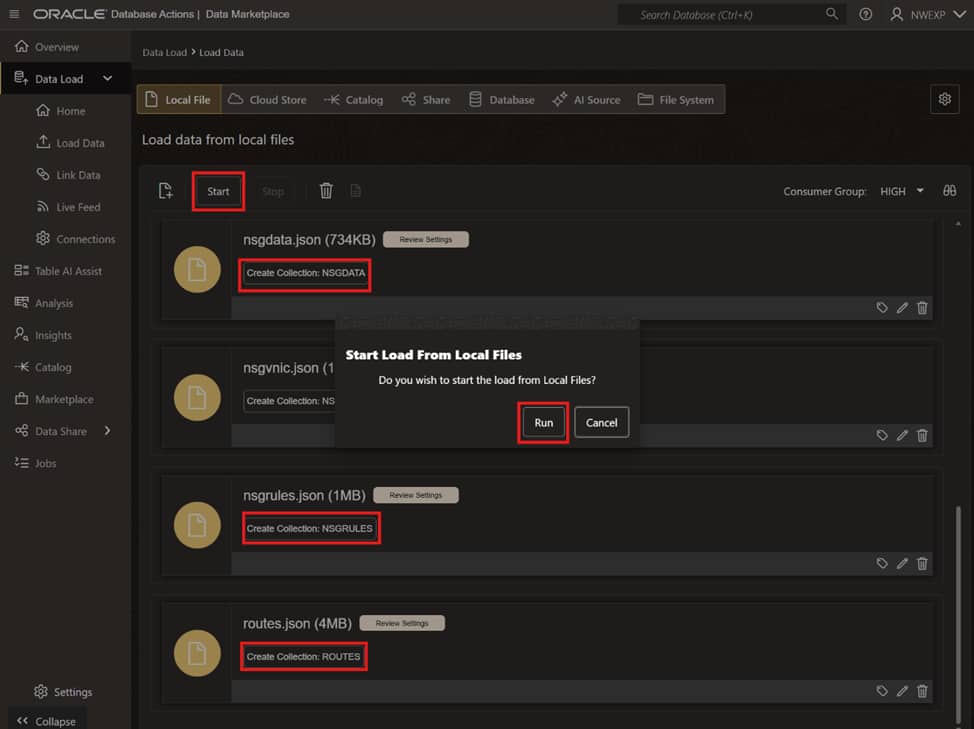Delete nsgdata.json with trash icon
This screenshot has height=729, width=974.
pos(922,307)
